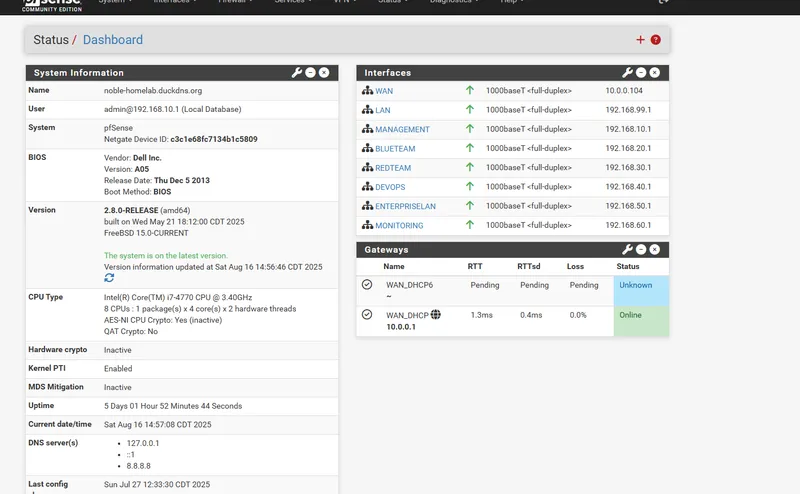This screenshot has height=494, width=800.
Task: Open the MANAGEMENT interface link
Action: coord(403,130)
